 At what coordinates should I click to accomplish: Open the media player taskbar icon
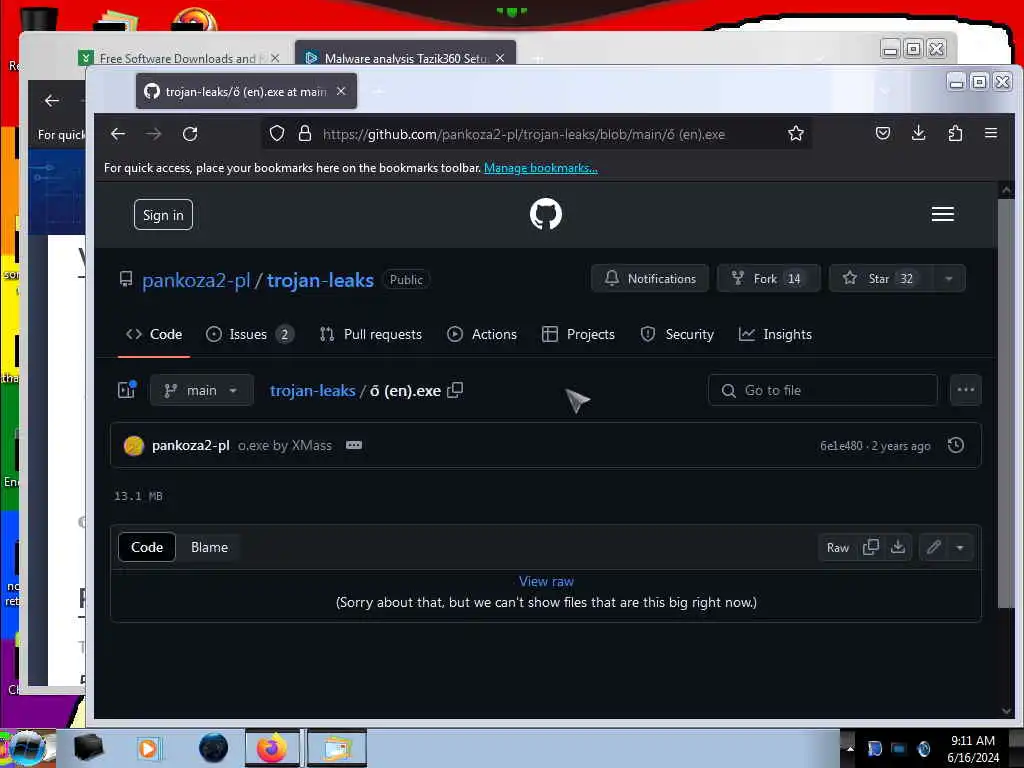(x=148, y=748)
